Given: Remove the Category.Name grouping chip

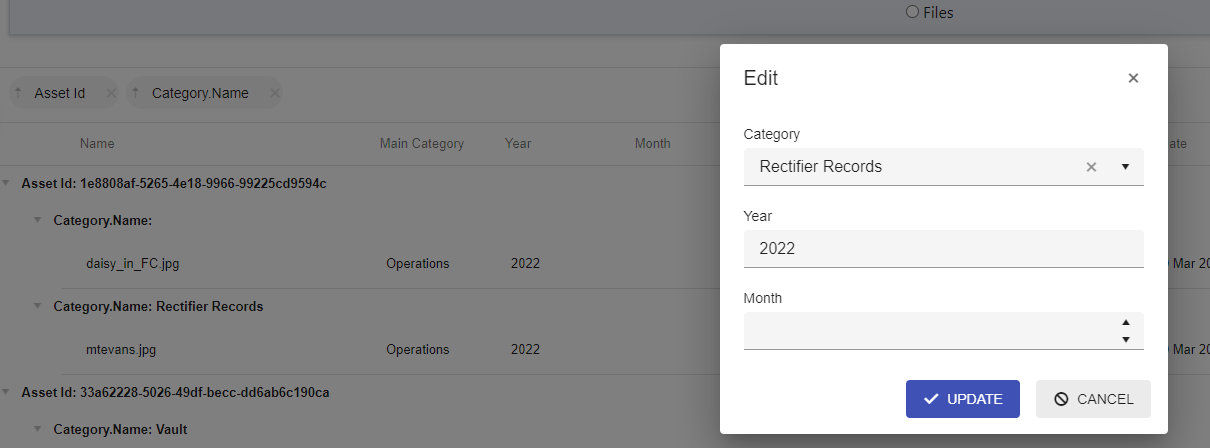Looking at the screenshot, I should click(x=274, y=93).
